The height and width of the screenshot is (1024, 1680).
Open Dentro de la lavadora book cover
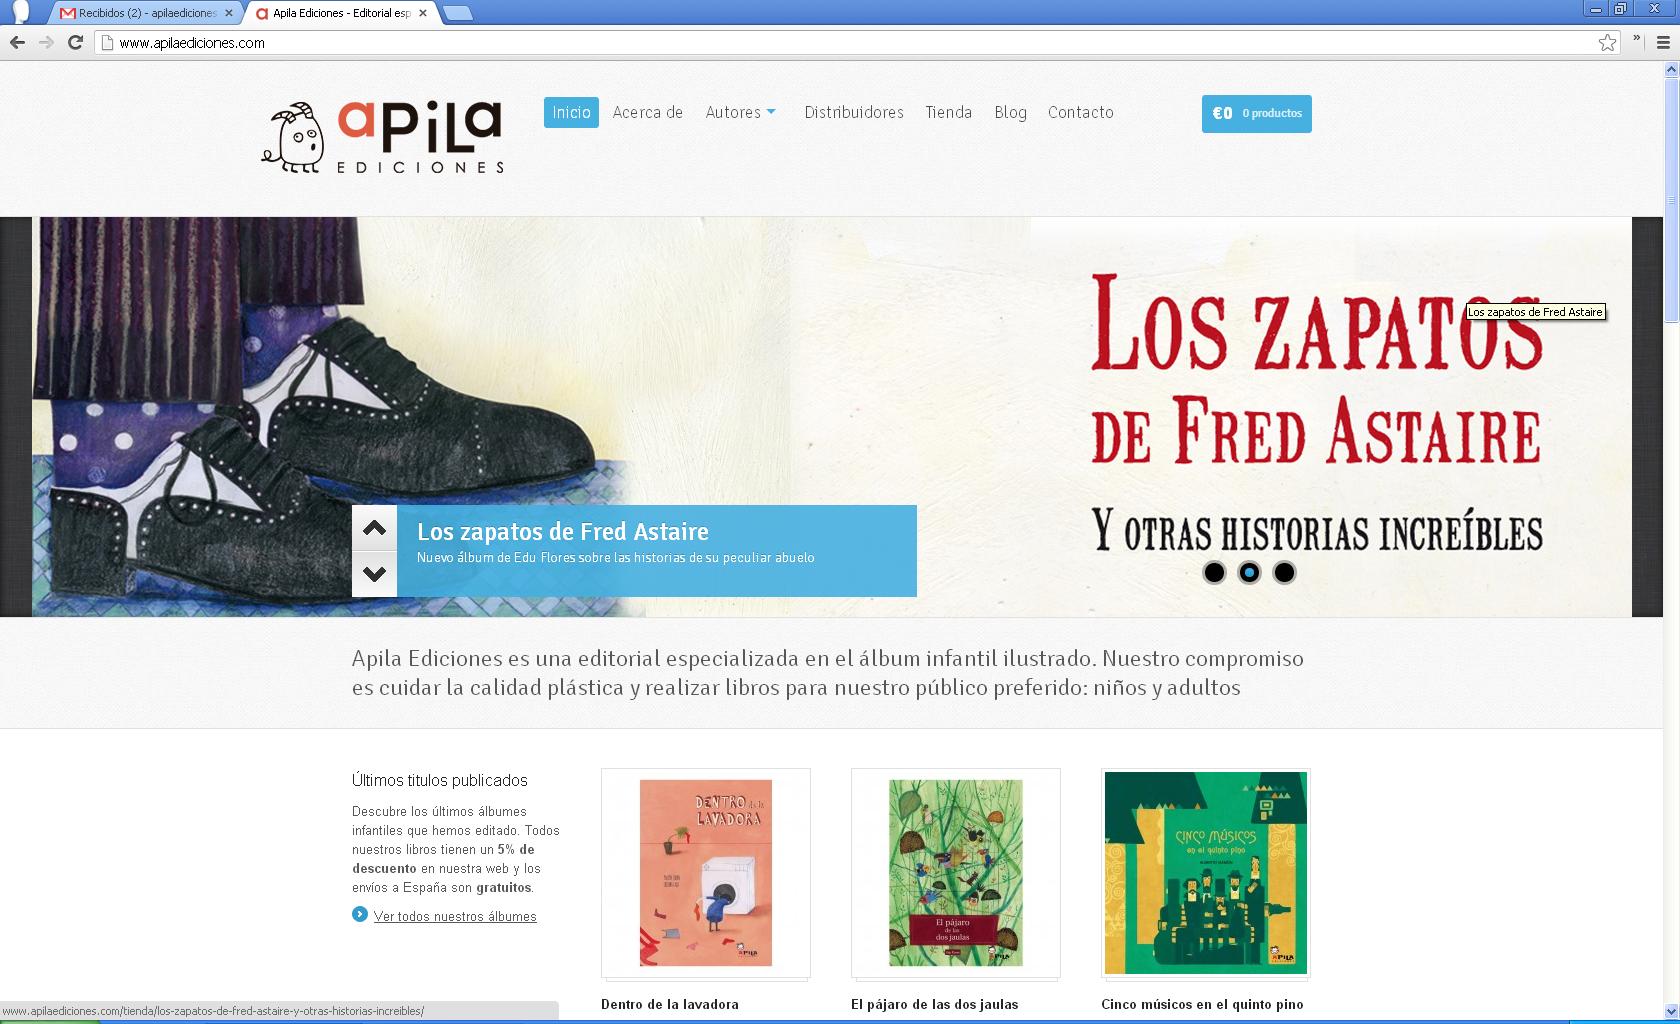(706, 873)
